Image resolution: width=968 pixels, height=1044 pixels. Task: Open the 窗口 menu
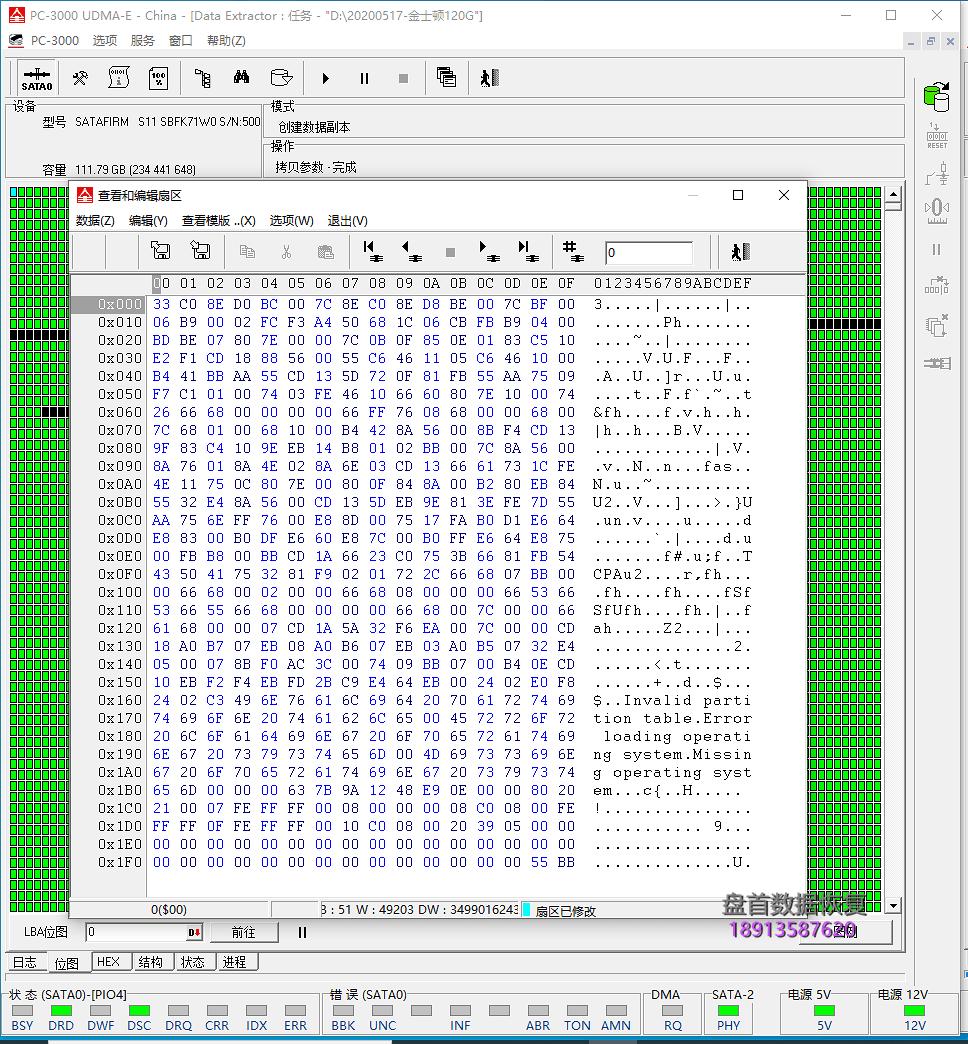click(x=180, y=41)
